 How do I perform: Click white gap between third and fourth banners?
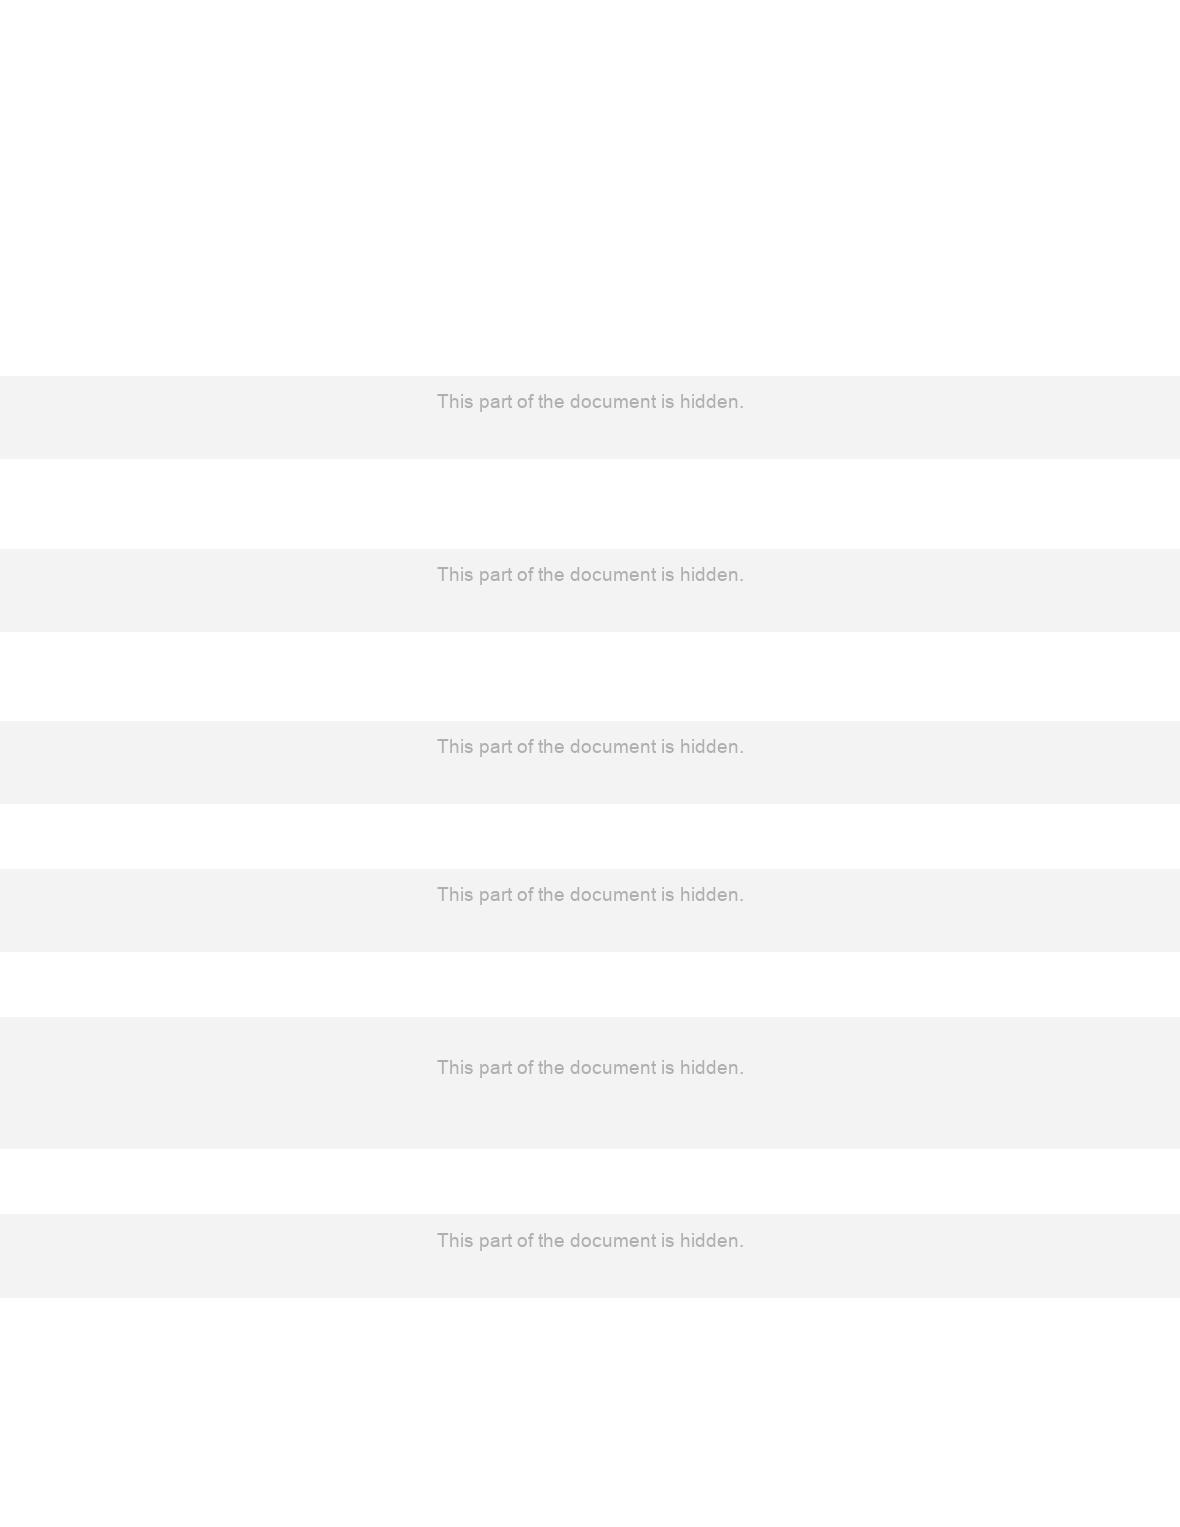590,836
